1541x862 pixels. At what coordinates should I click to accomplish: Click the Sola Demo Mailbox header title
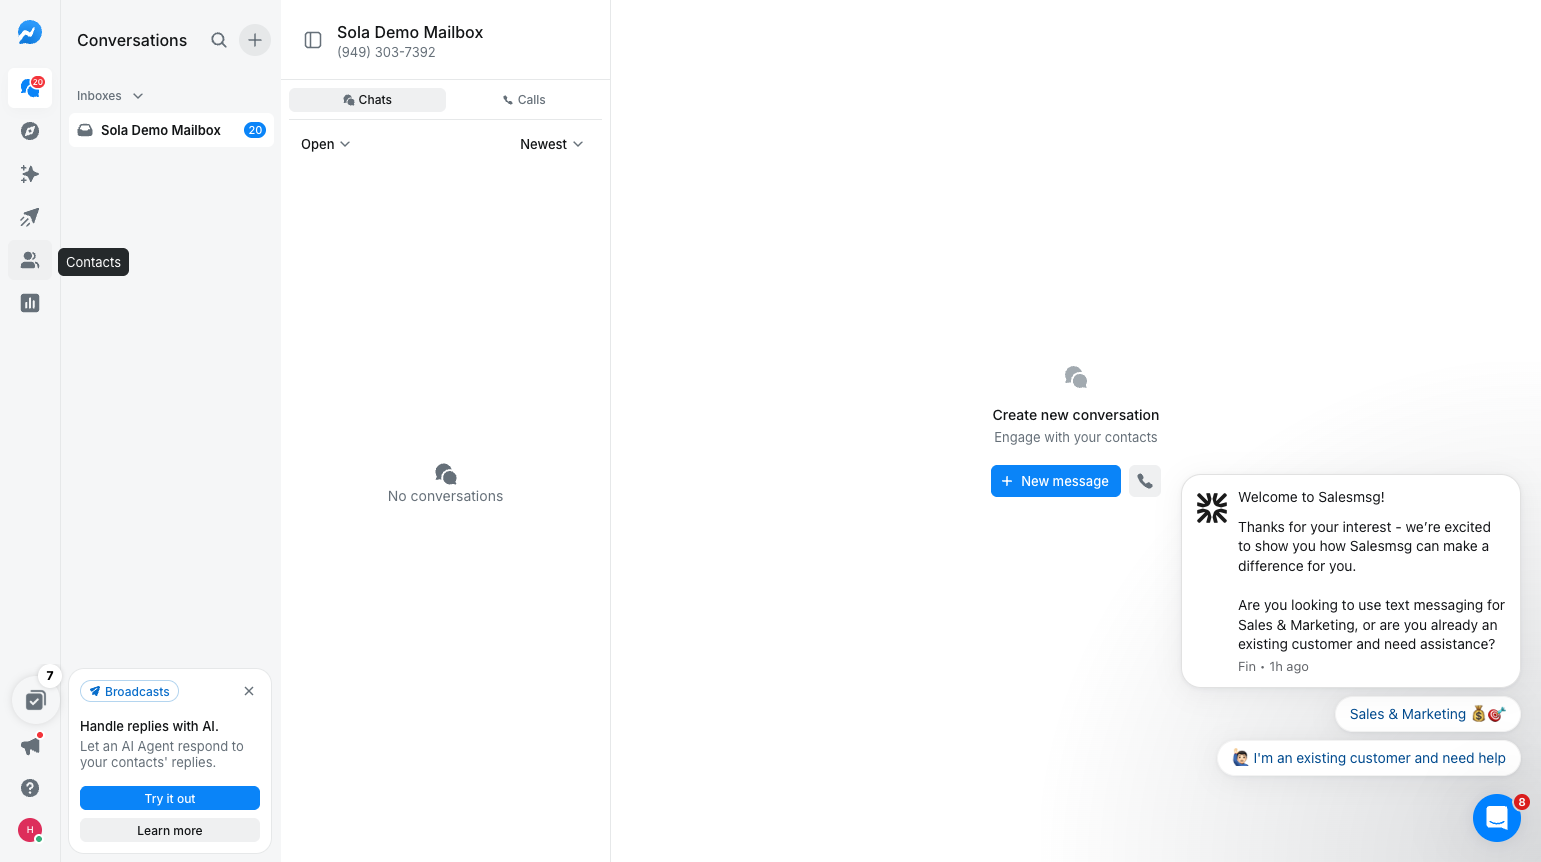410,32
